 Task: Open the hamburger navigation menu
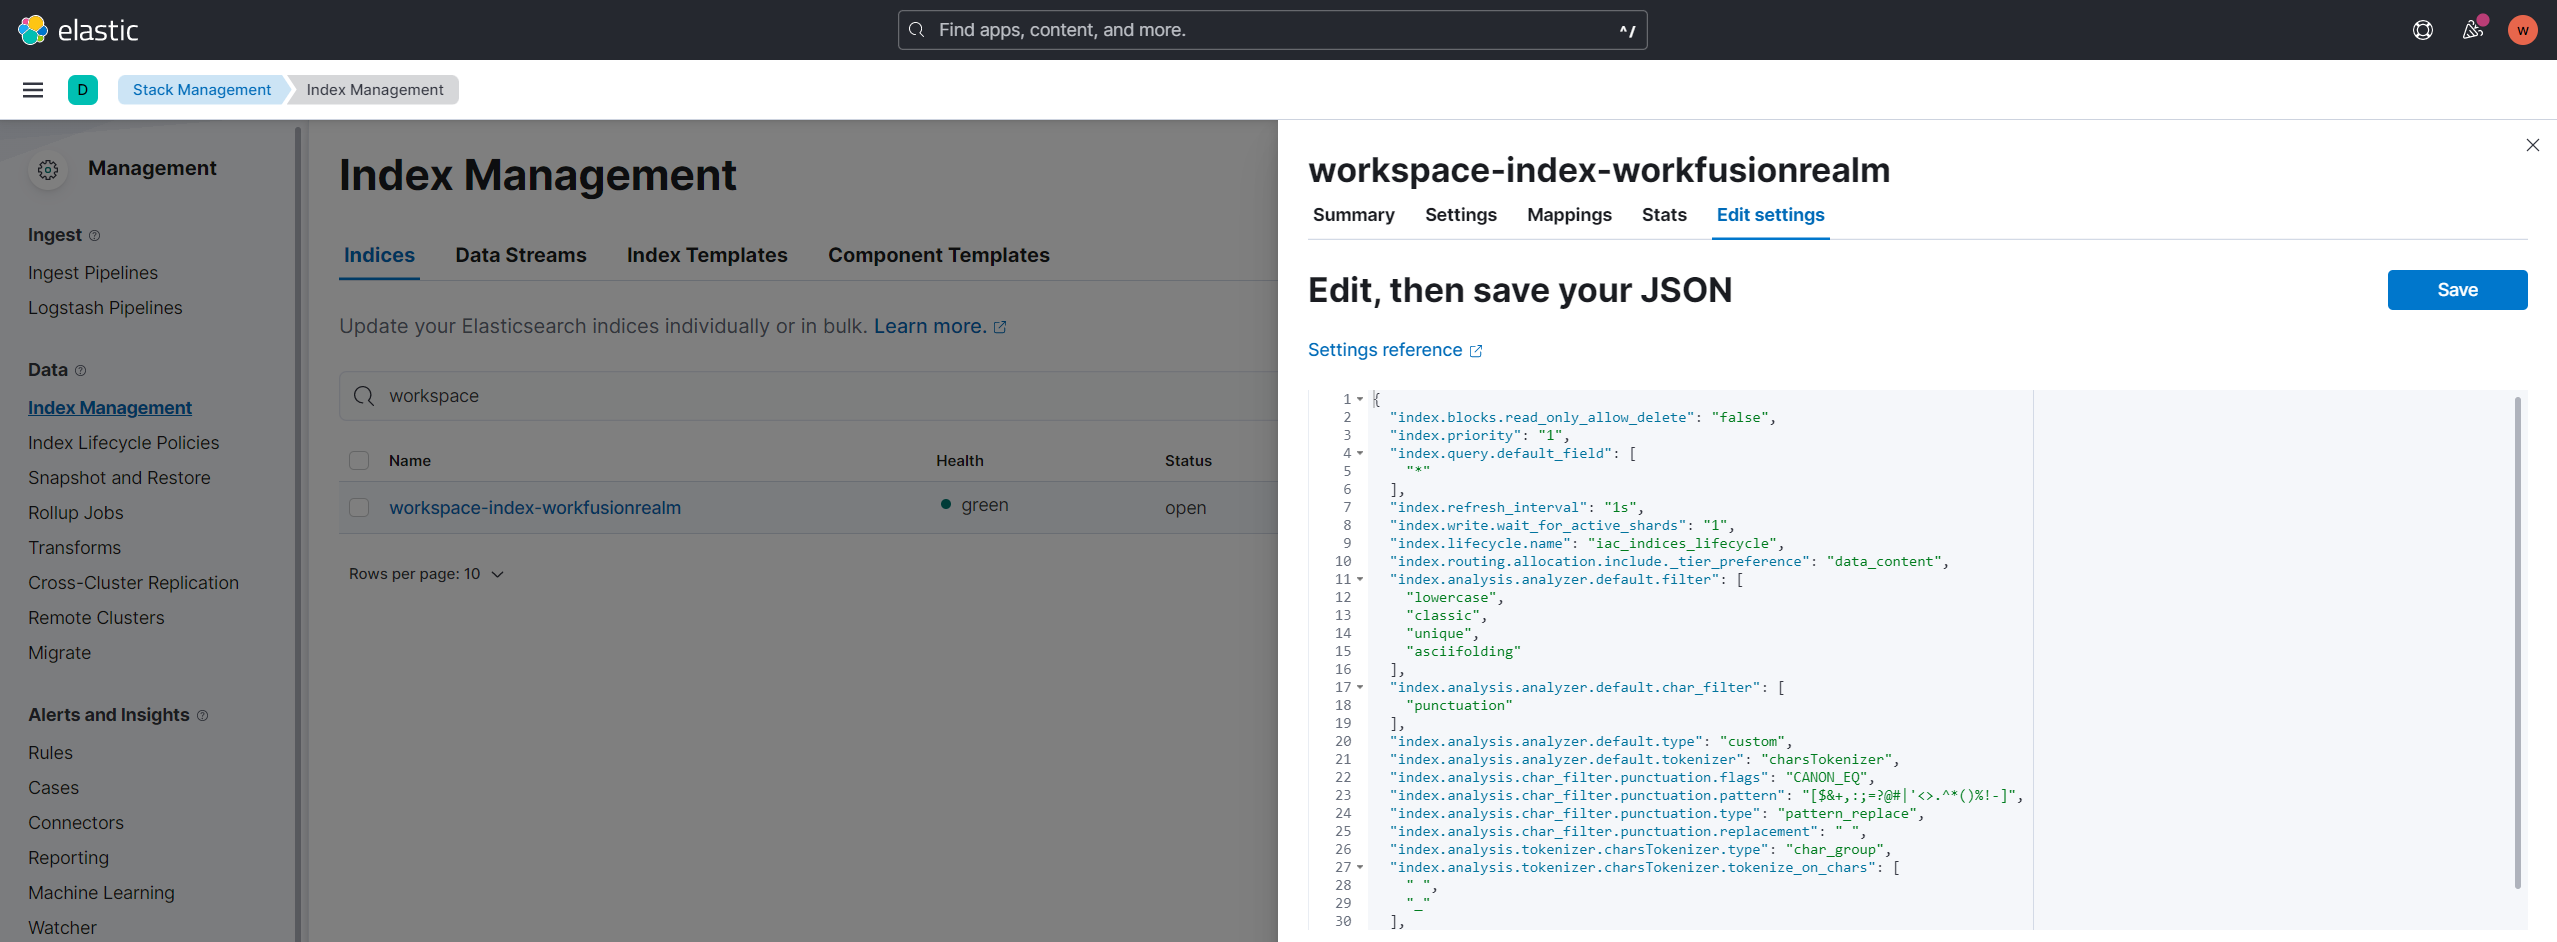point(33,90)
